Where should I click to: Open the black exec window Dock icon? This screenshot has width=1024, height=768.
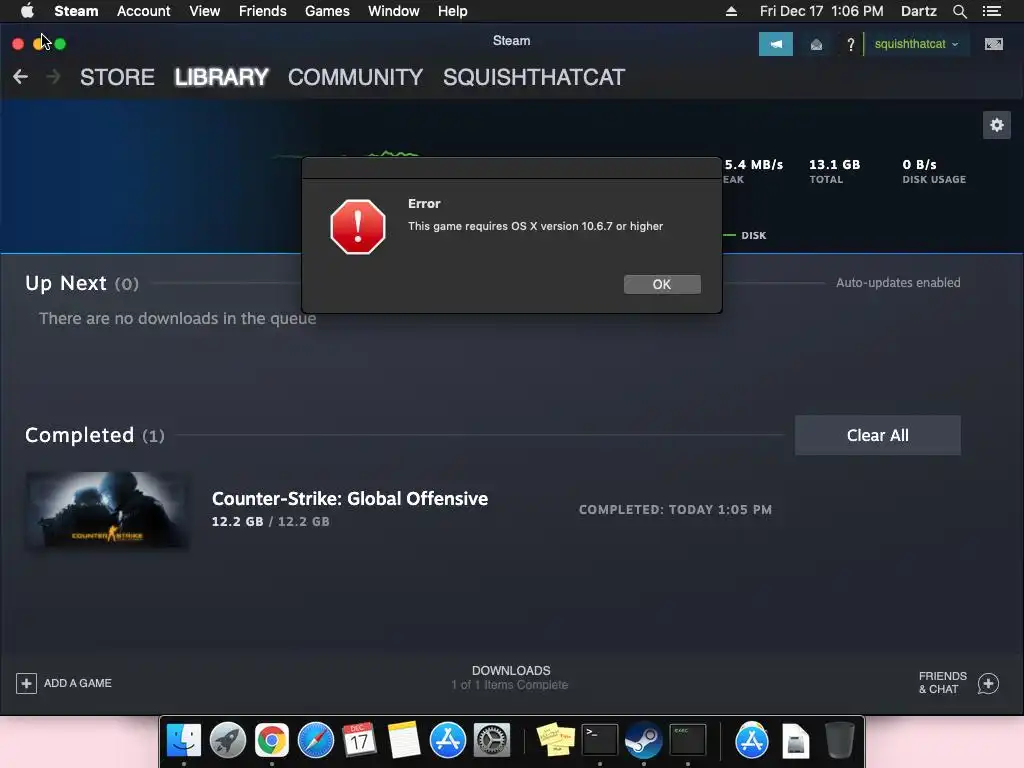tap(688, 740)
